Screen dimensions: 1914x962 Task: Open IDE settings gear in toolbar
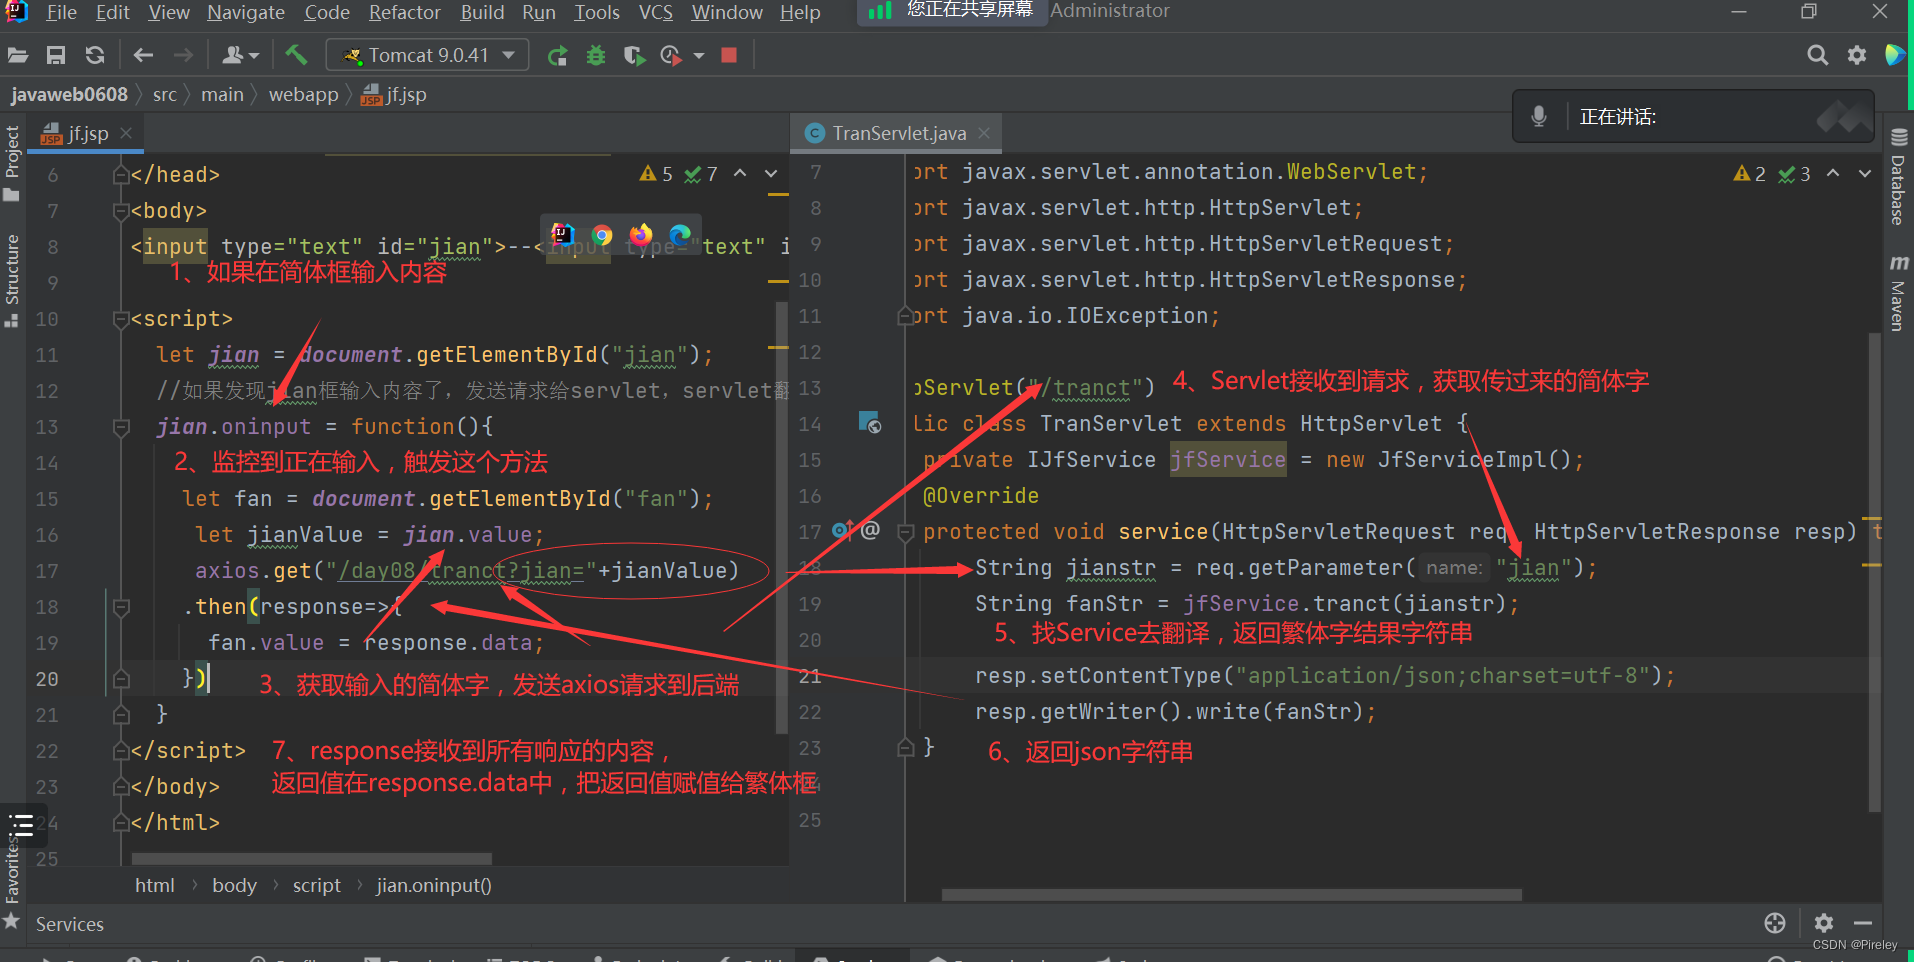tap(1857, 55)
